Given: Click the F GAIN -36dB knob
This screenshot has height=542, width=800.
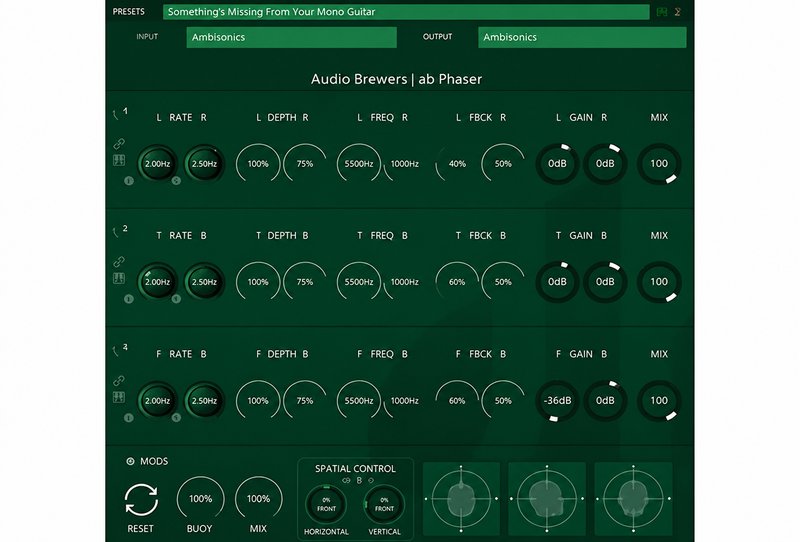Looking at the screenshot, I should tap(557, 401).
